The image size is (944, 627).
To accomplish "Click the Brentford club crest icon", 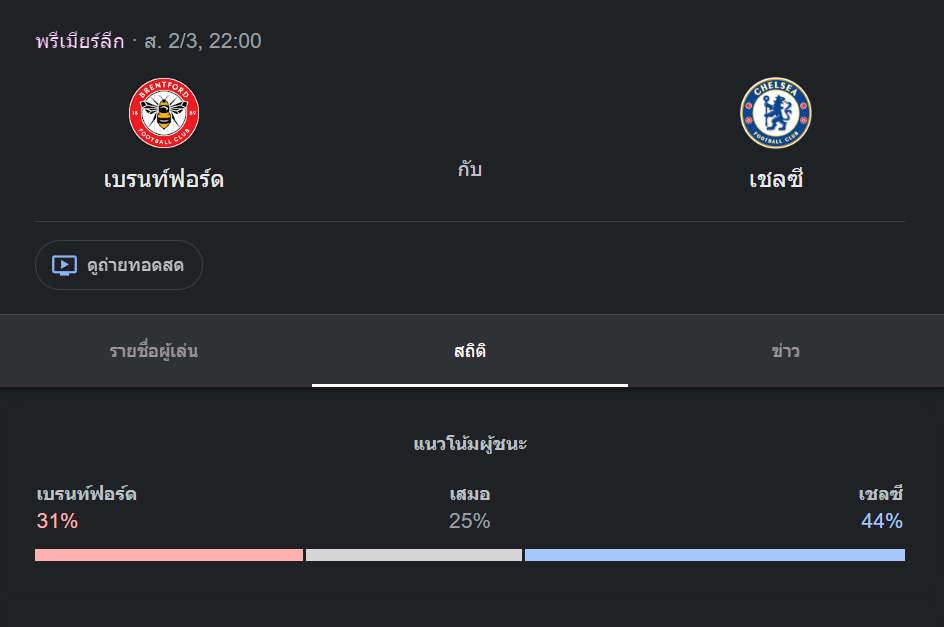I will point(163,113).
